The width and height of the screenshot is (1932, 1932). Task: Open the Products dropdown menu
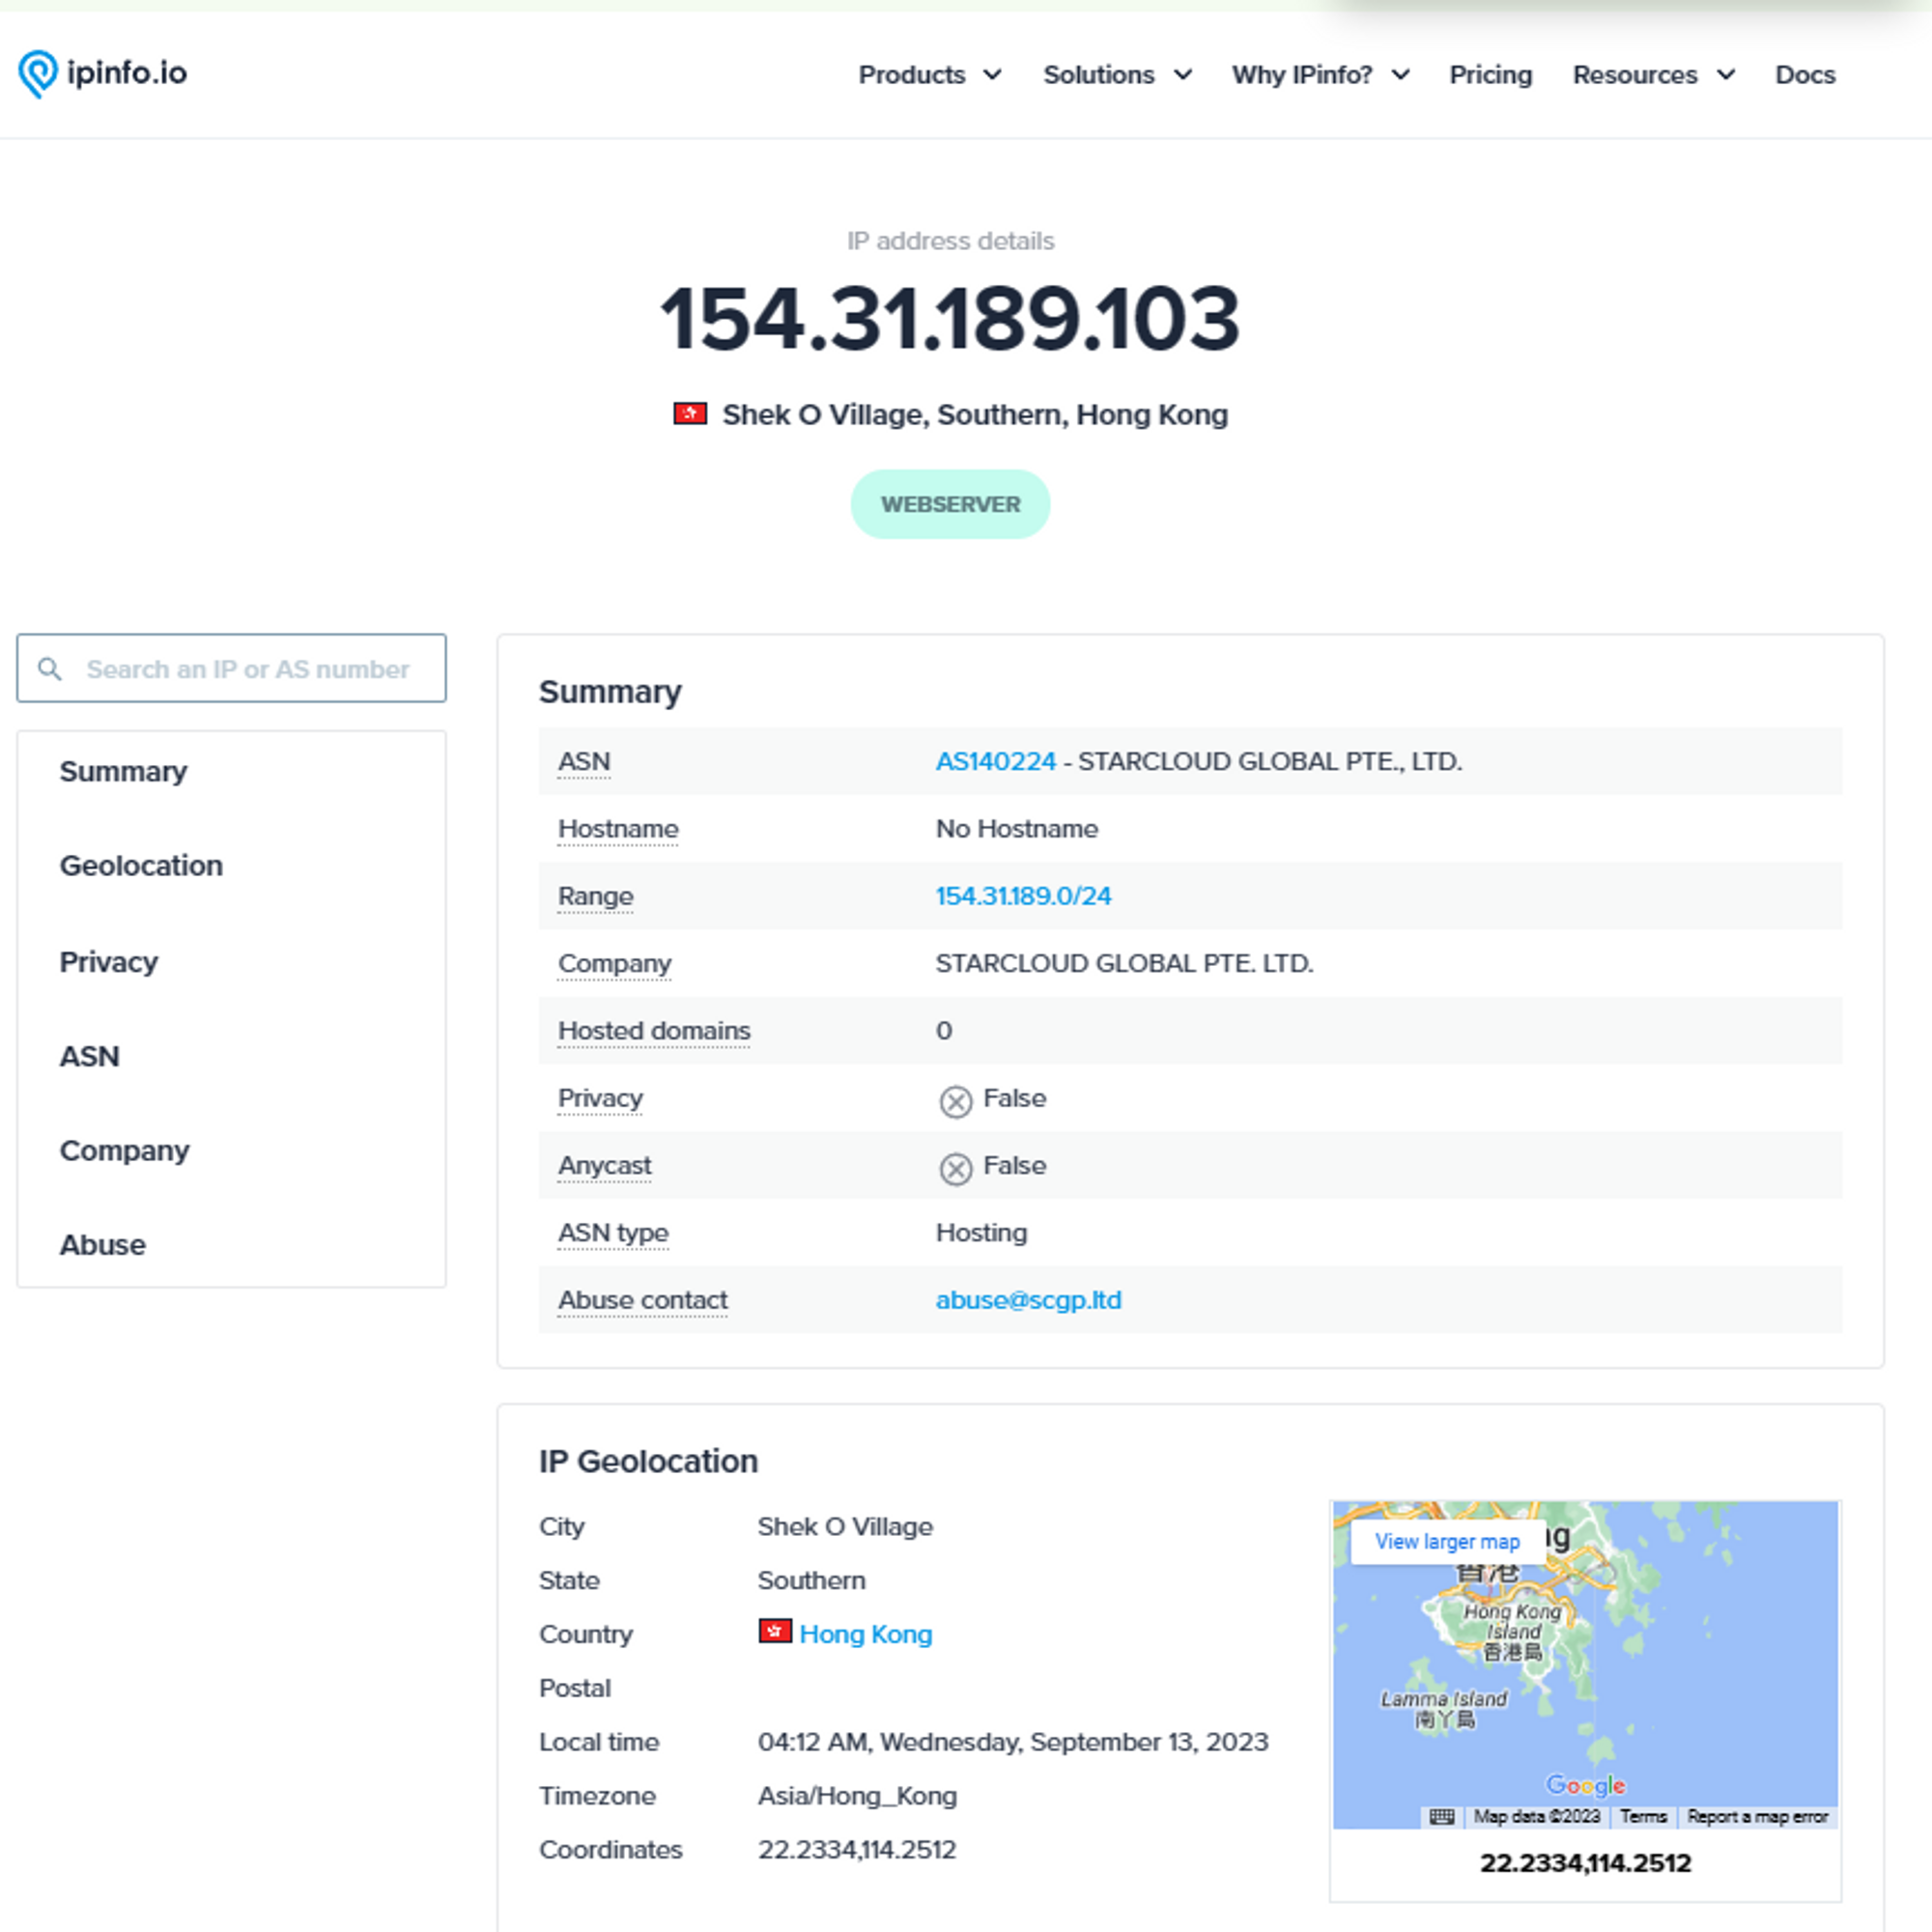coord(922,74)
